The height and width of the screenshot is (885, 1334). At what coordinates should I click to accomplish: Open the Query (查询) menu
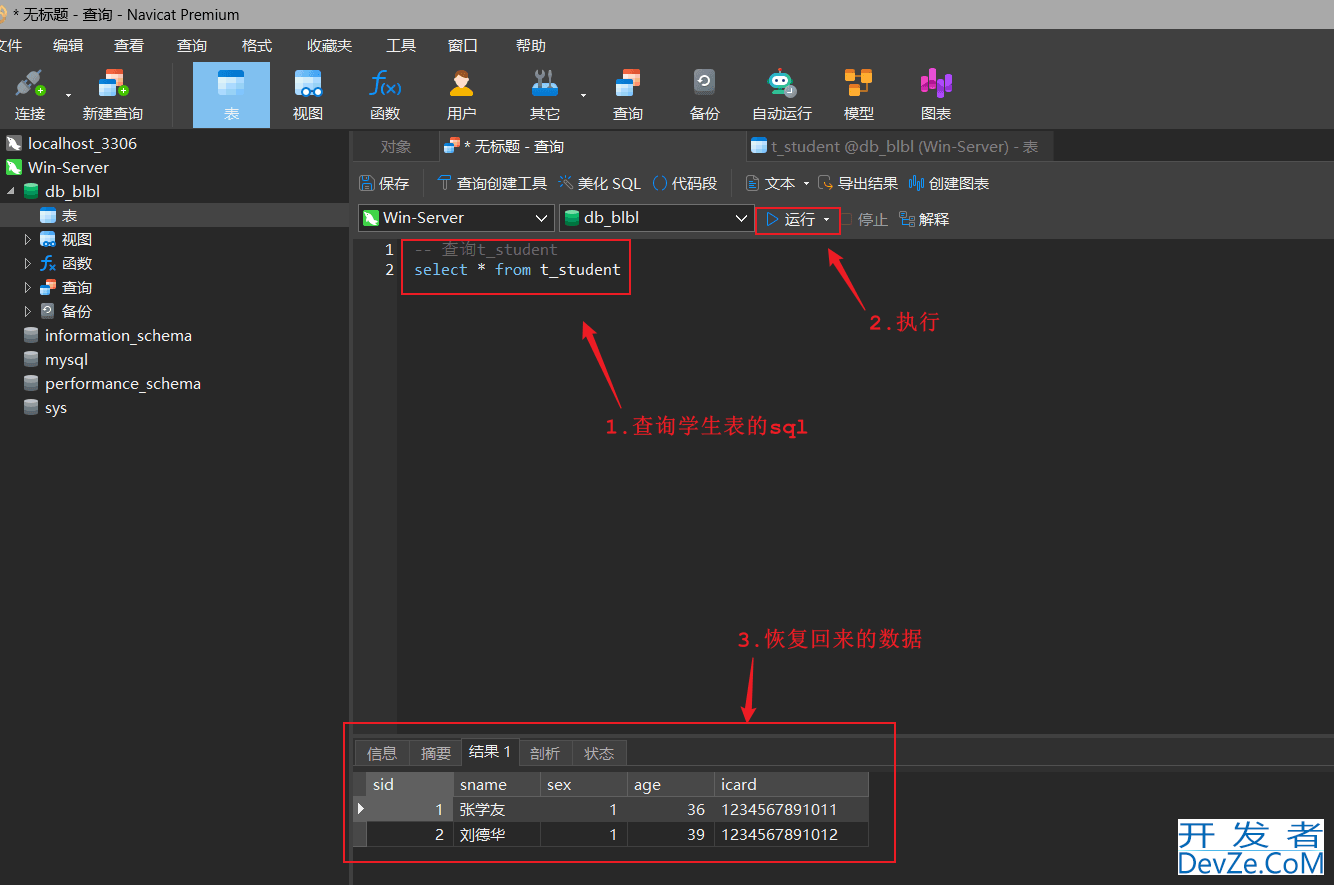pos(192,45)
